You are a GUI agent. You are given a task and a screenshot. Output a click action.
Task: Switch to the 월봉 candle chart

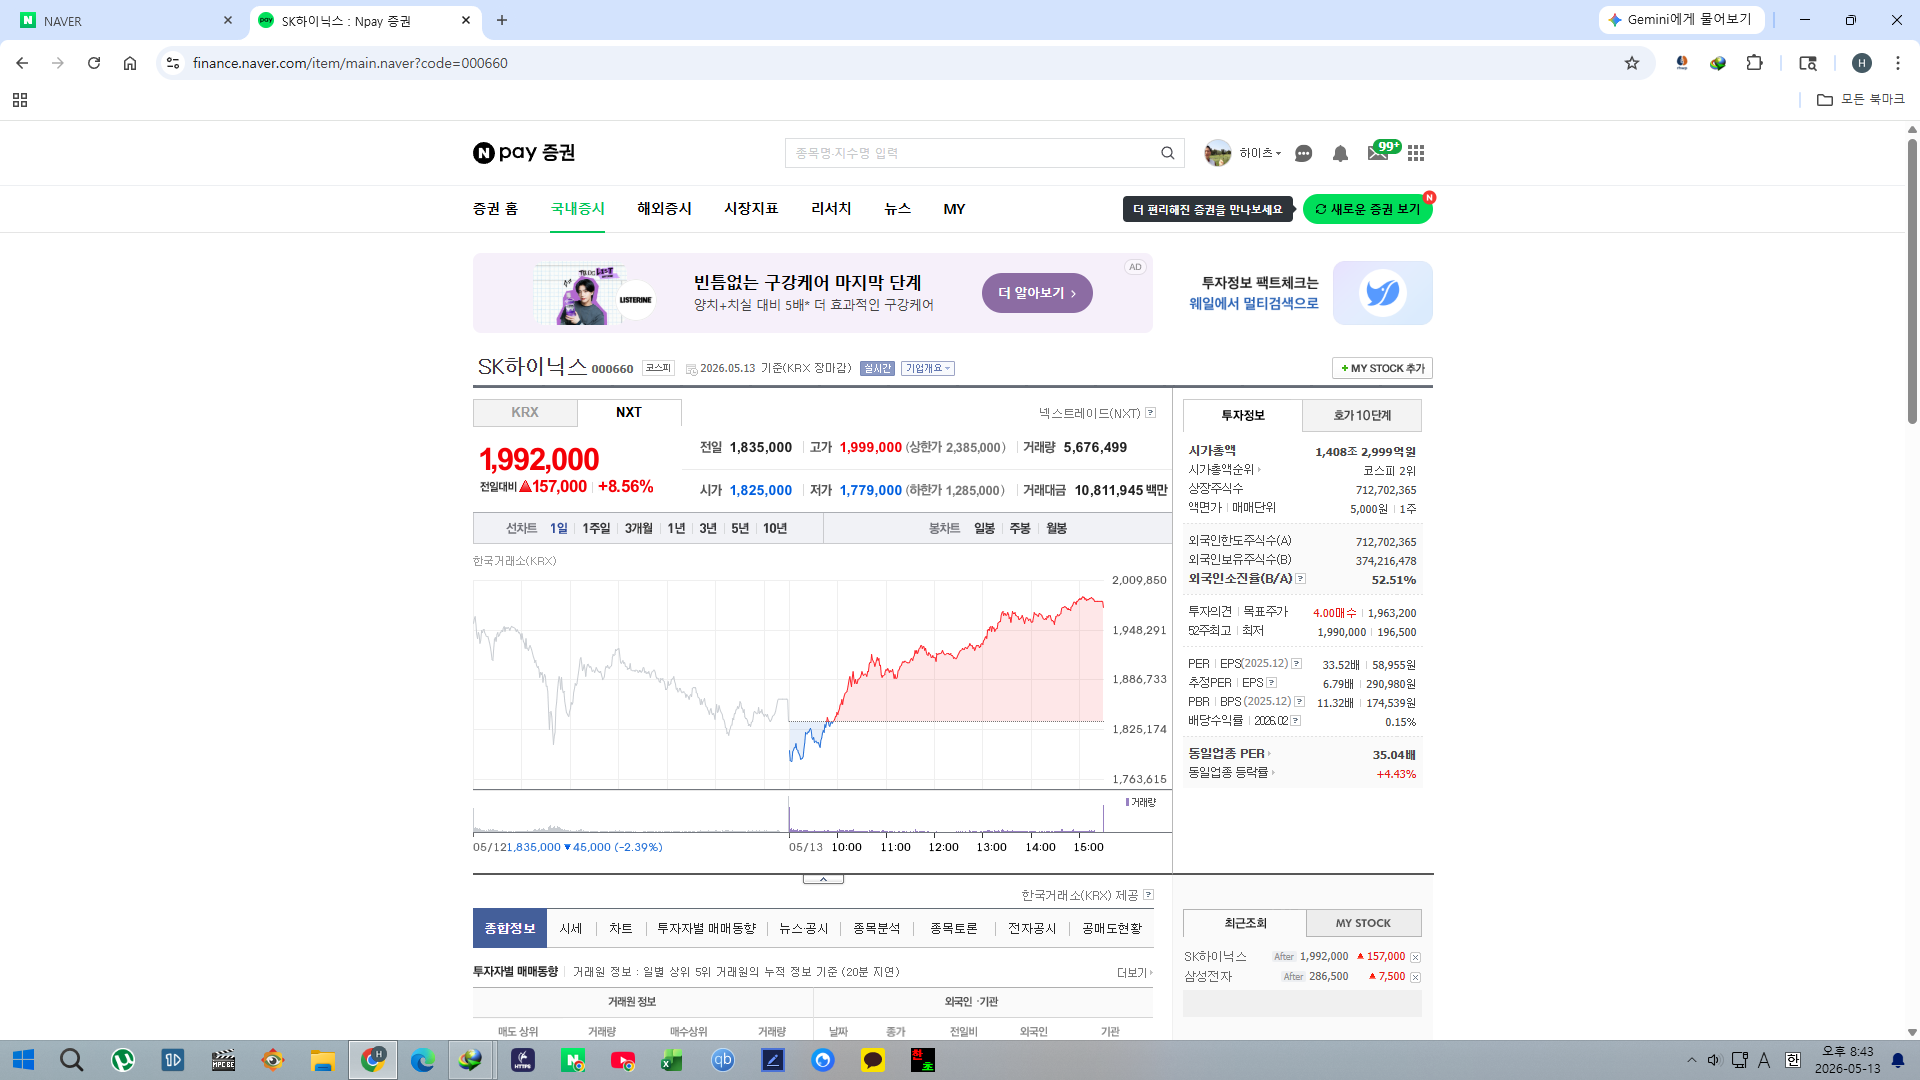[x=1056, y=528]
